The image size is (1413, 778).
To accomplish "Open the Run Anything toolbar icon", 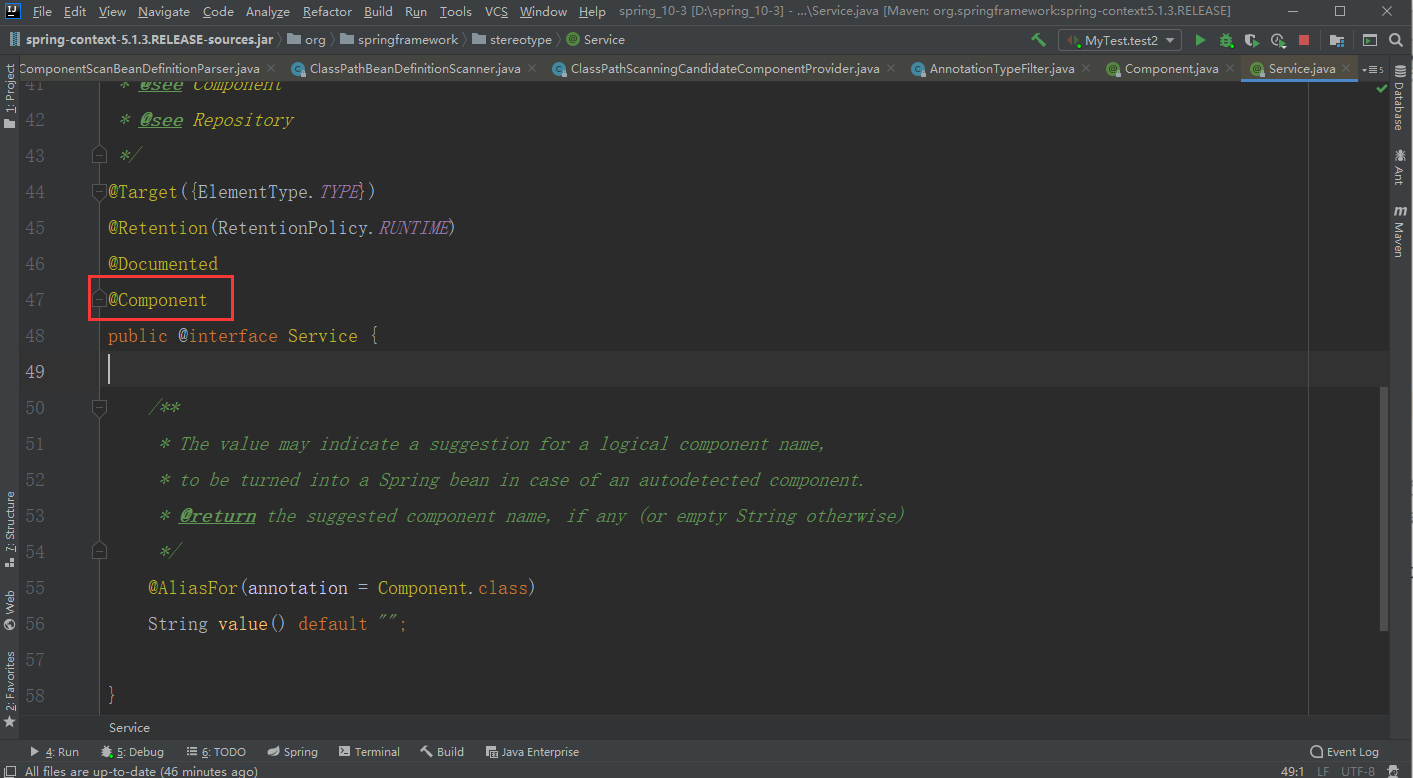I will tap(1370, 40).
